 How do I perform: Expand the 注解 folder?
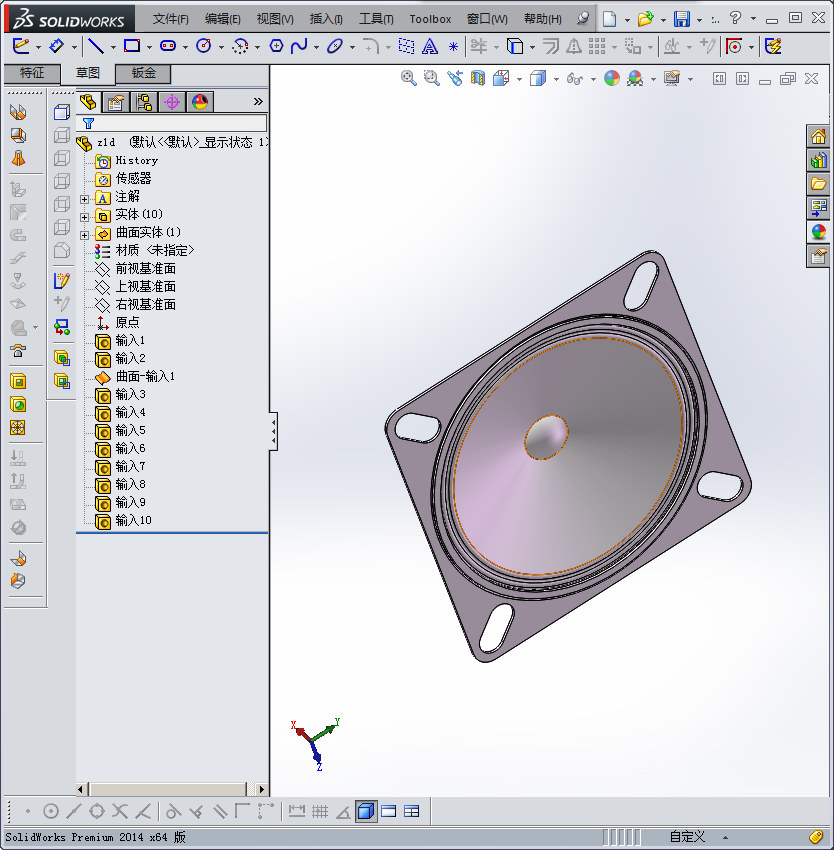[83, 198]
